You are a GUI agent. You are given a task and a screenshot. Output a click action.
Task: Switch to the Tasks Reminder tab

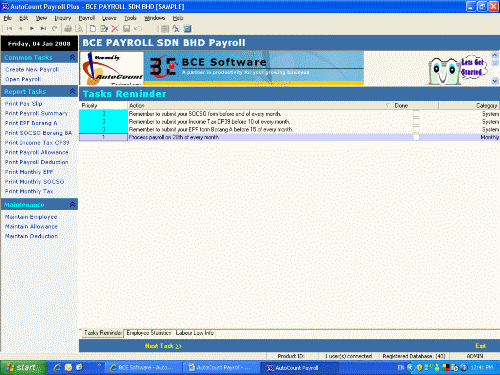102,333
